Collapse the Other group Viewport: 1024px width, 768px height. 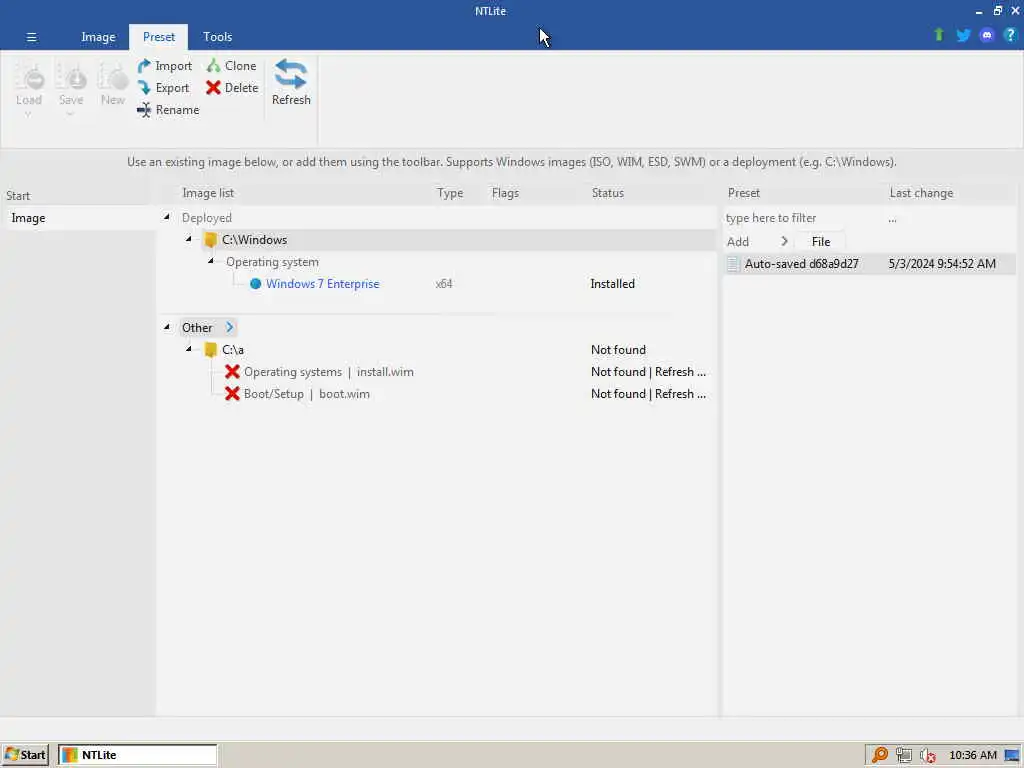click(167, 327)
